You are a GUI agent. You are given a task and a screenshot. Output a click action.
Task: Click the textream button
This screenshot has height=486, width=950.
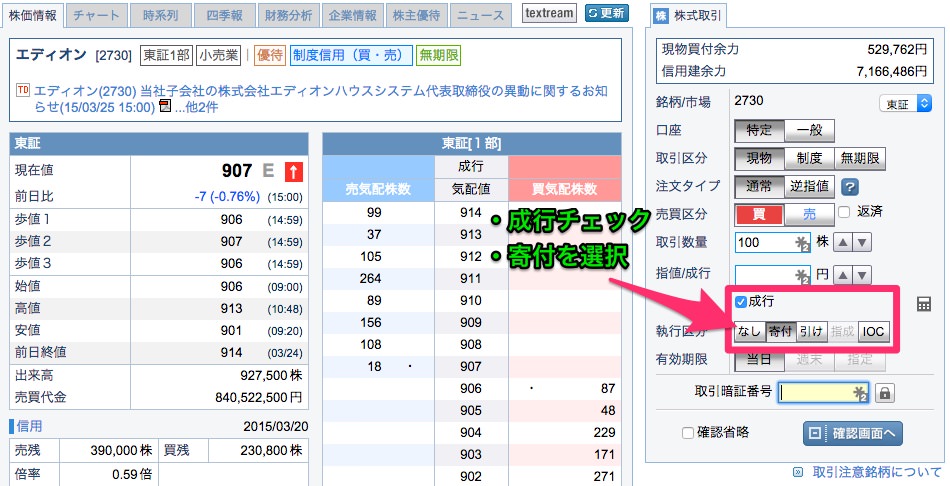(x=549, y=13)
